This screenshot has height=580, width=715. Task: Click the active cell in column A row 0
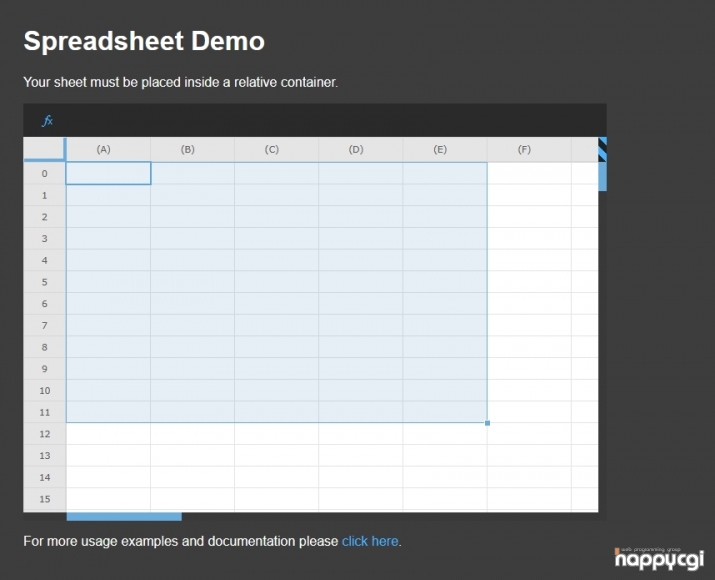(109, 173)
